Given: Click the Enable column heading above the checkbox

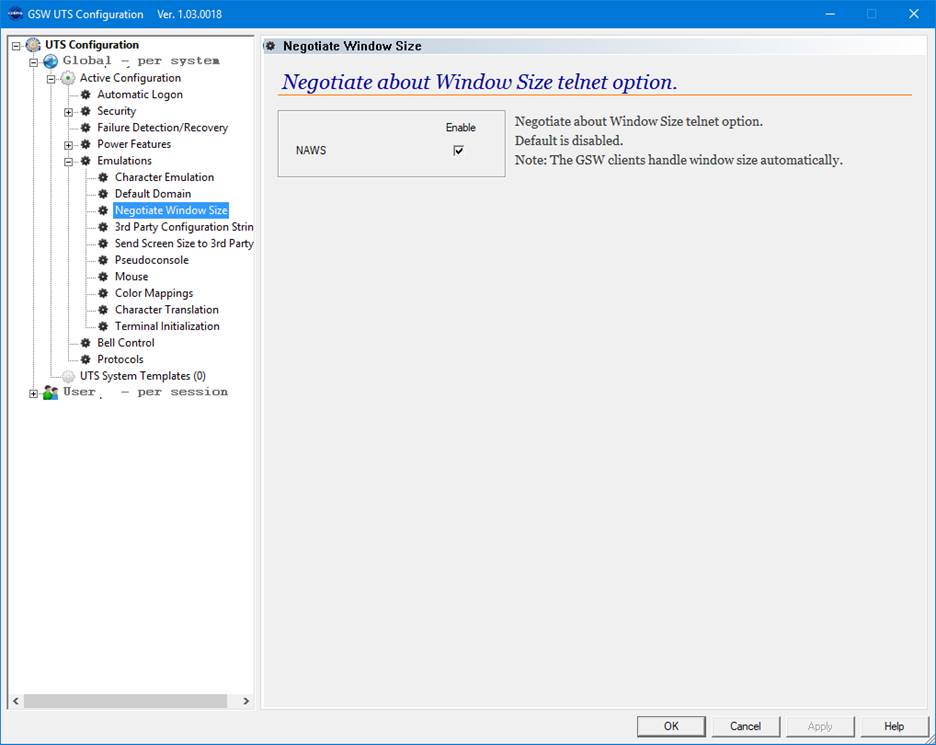Looking at the screenshot, I should click(461, 128).
